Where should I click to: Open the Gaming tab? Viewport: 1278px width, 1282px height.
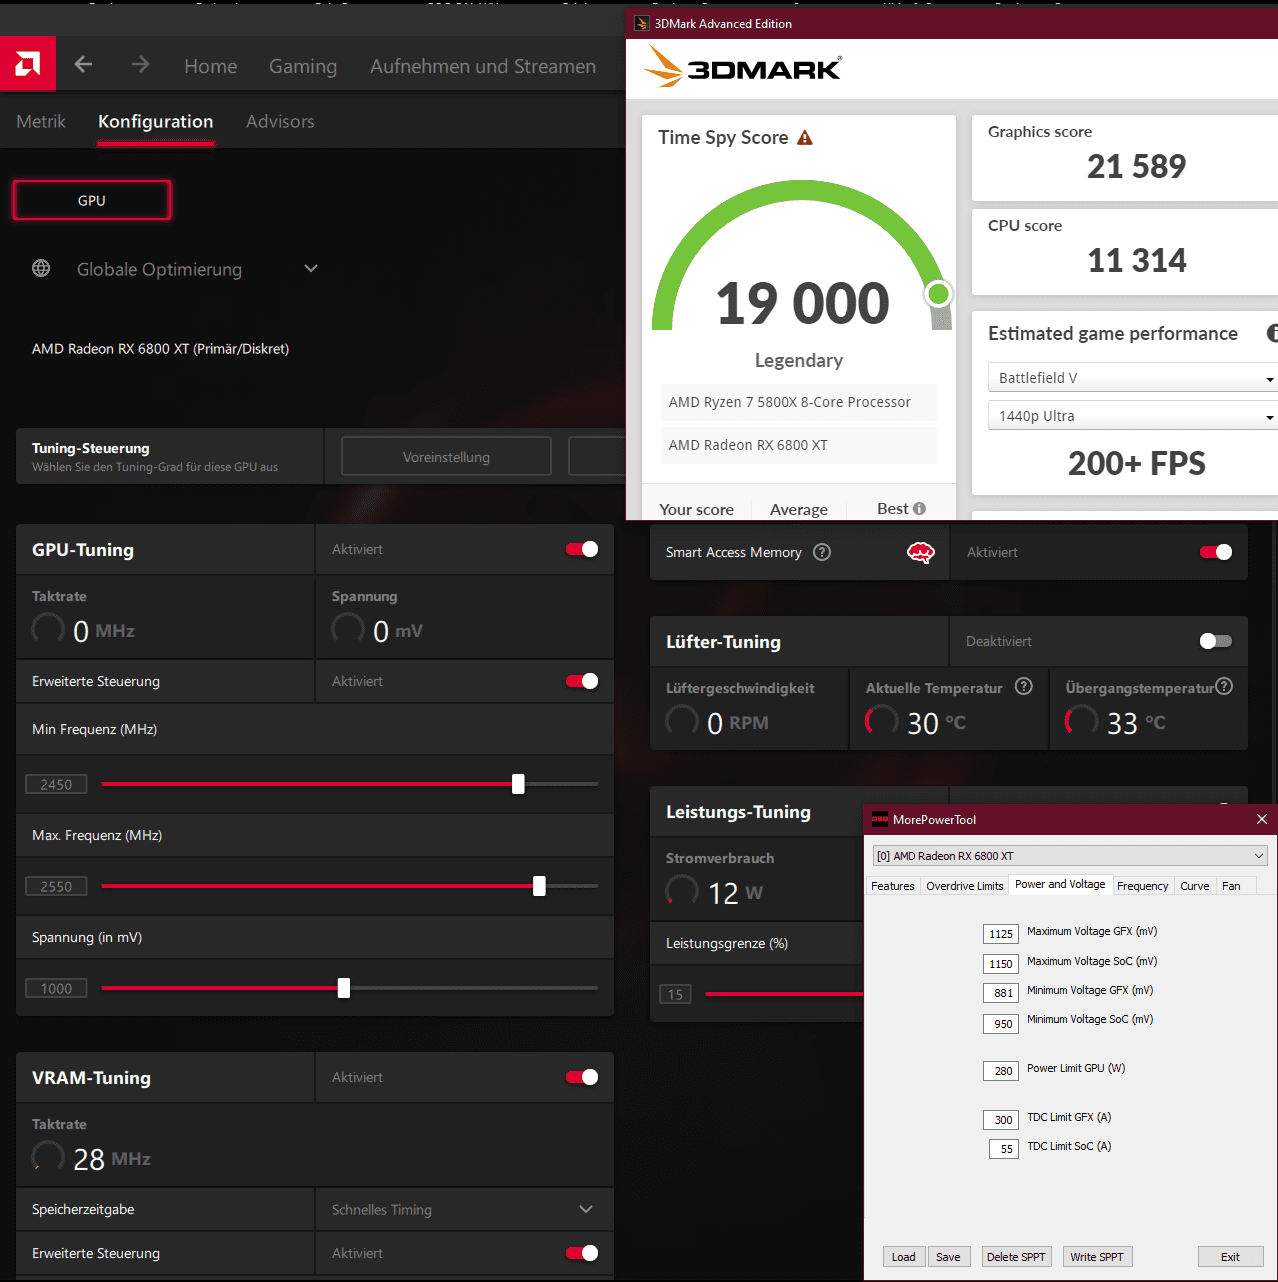pyautogui.click(x=303, y=66)
